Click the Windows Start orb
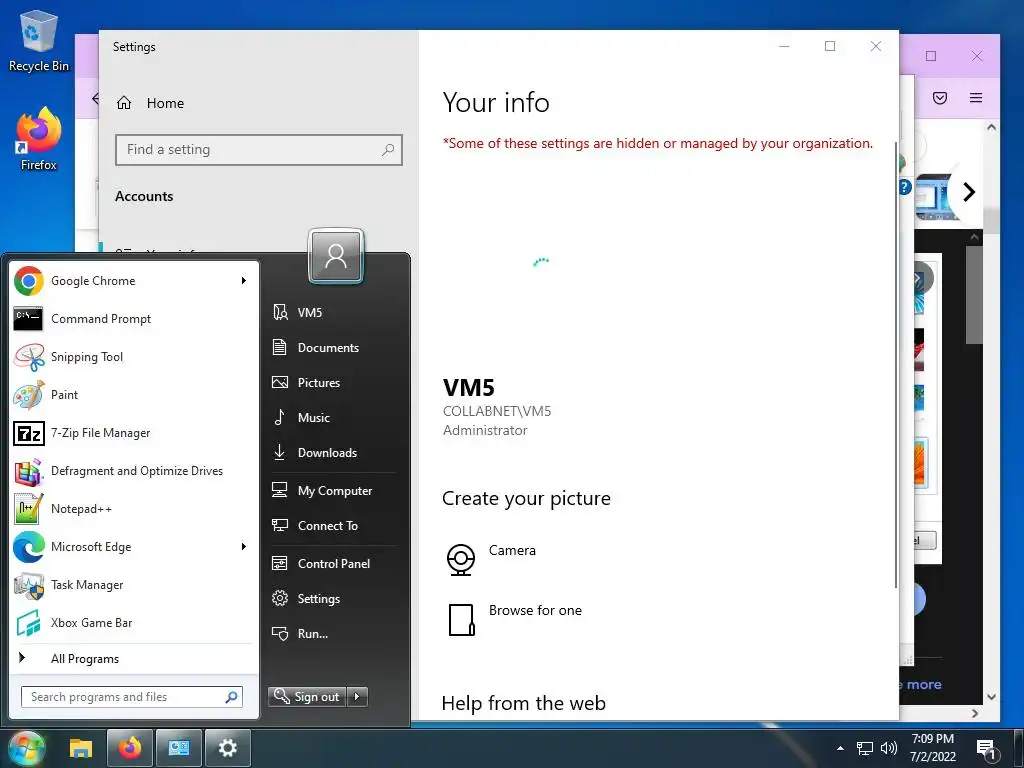1024x768 pixels. [x=26, y=748]
